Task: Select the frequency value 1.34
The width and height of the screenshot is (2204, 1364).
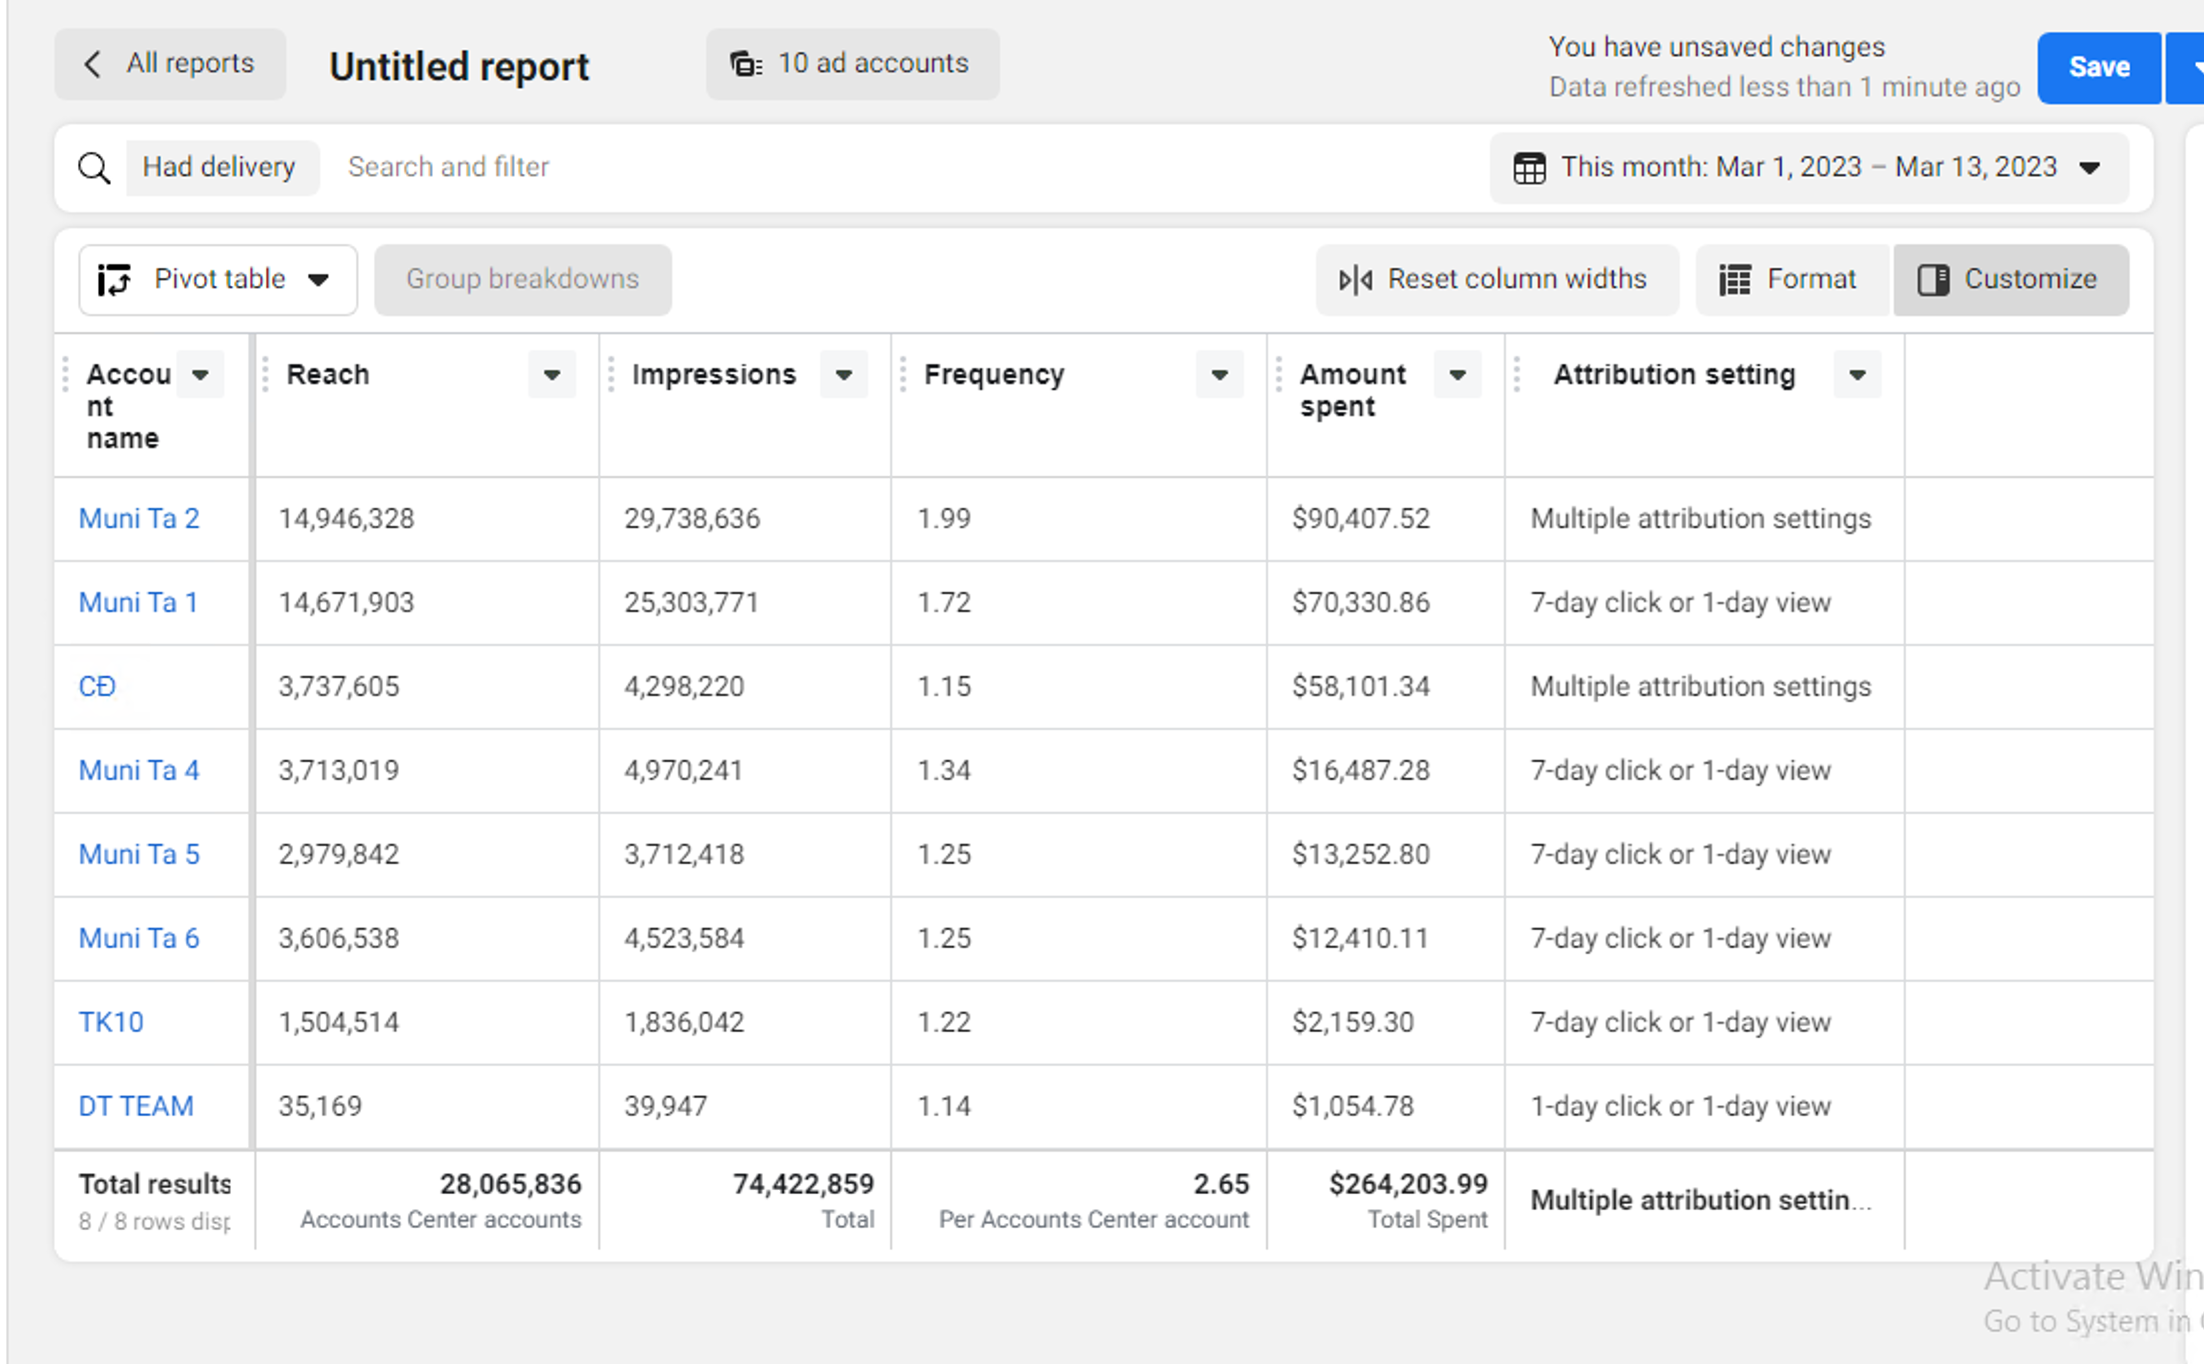Action: point(944,771)
